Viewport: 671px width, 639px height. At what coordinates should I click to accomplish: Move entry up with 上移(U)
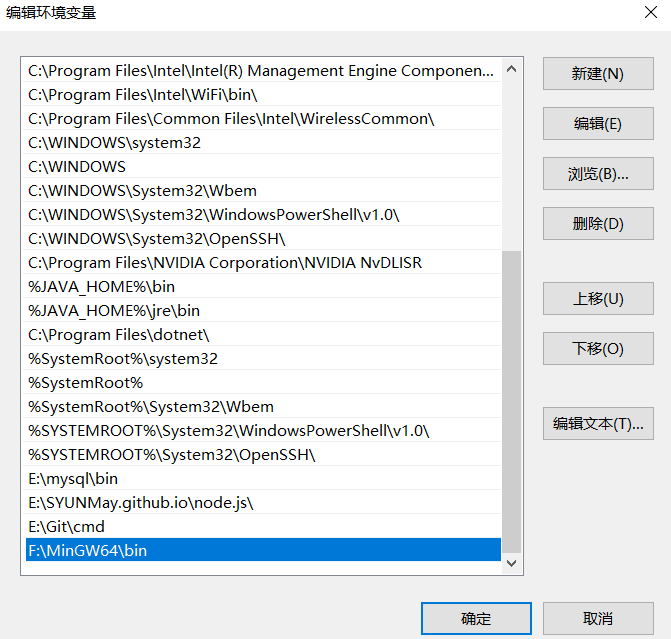(x=598, y=299)
